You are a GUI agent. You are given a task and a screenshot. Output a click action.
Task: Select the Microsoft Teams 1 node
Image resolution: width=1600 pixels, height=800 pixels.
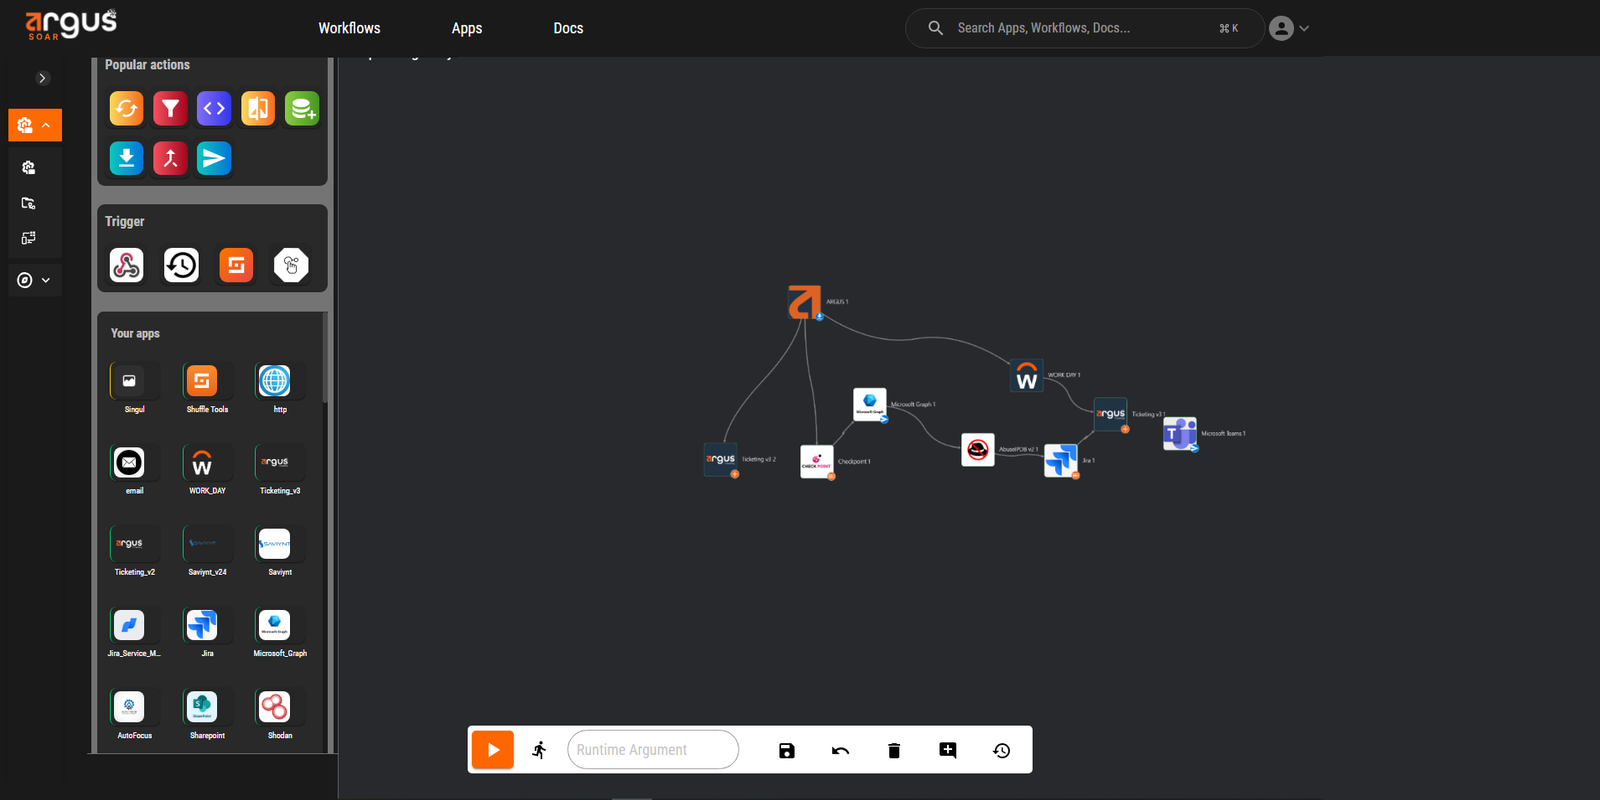(x=1179, y=434)
